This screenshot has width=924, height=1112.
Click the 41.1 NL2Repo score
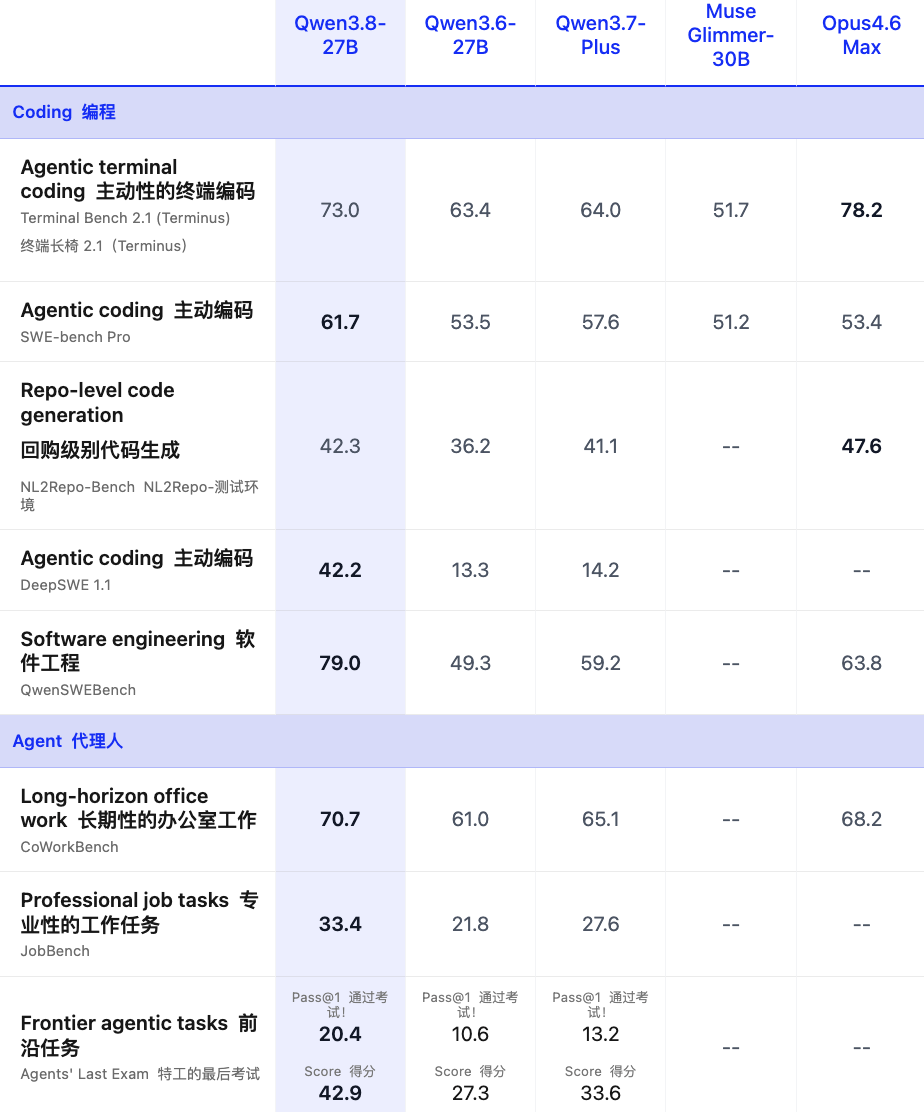(x=600, y=446)
